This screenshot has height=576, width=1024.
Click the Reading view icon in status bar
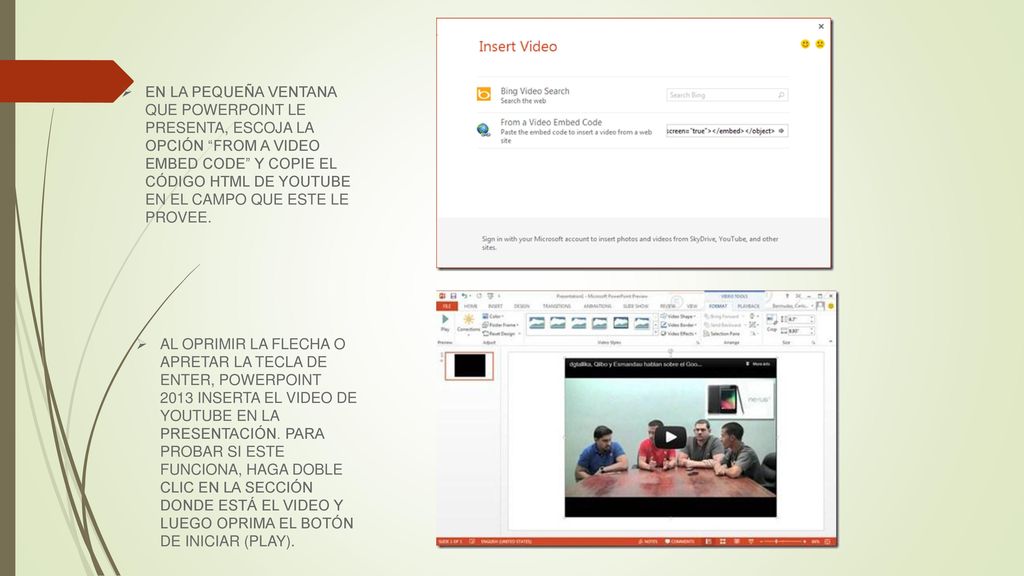[737, 541]
